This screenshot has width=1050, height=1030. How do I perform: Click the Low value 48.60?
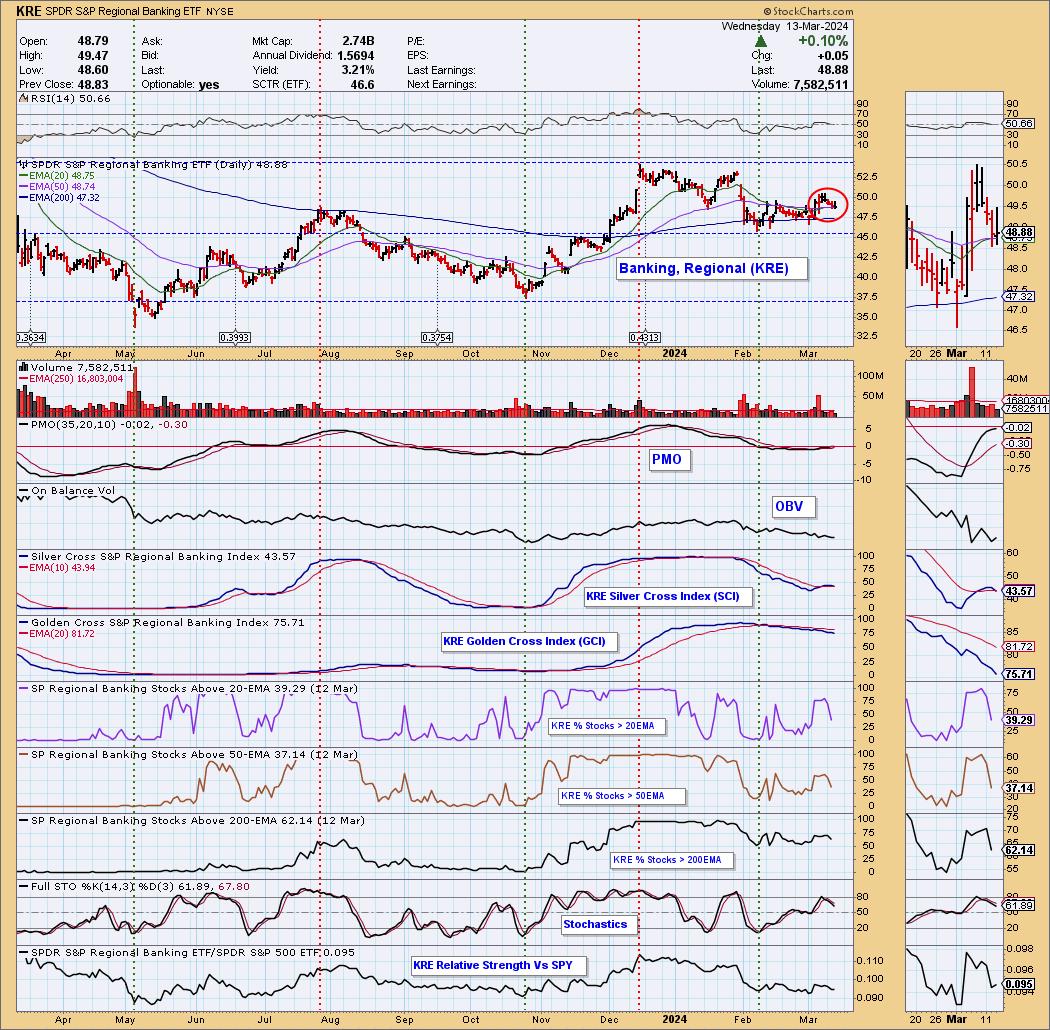pyautogui.click(x=92, y=70)
